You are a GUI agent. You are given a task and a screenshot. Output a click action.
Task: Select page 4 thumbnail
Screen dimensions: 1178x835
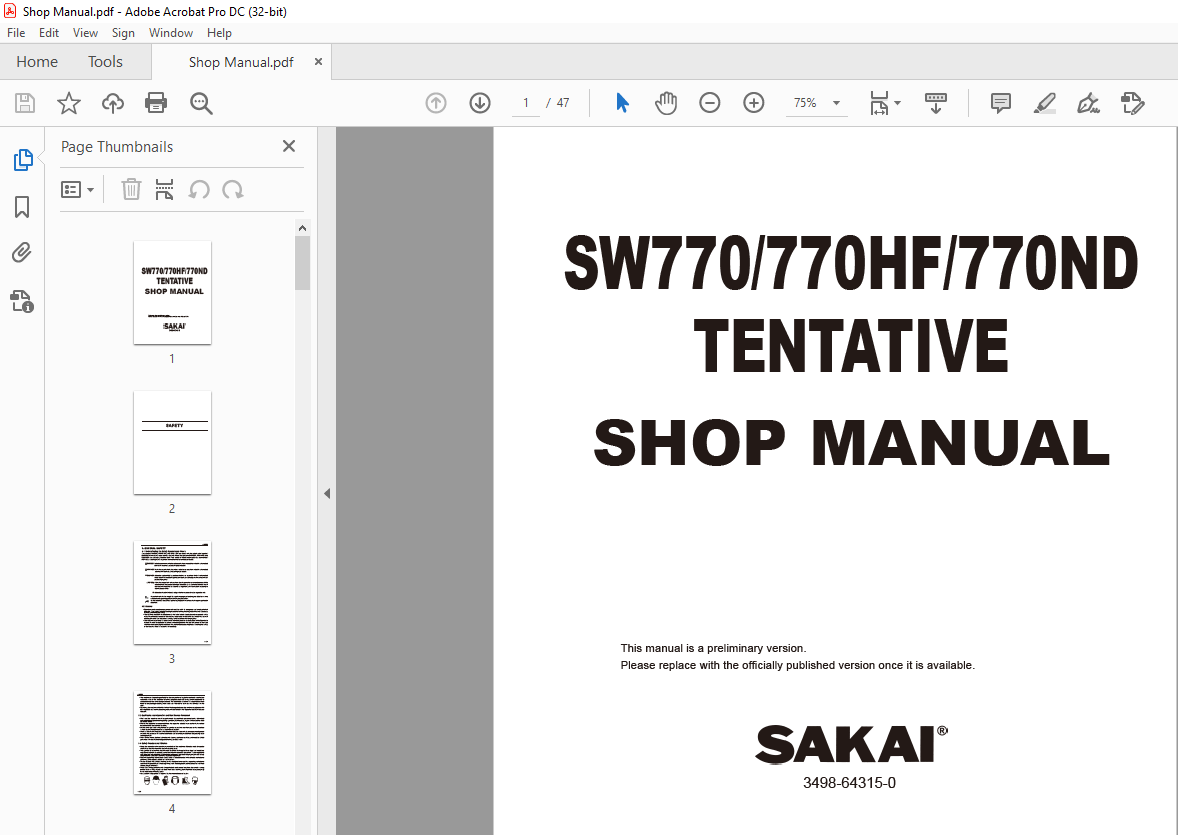tap(172, 743)
